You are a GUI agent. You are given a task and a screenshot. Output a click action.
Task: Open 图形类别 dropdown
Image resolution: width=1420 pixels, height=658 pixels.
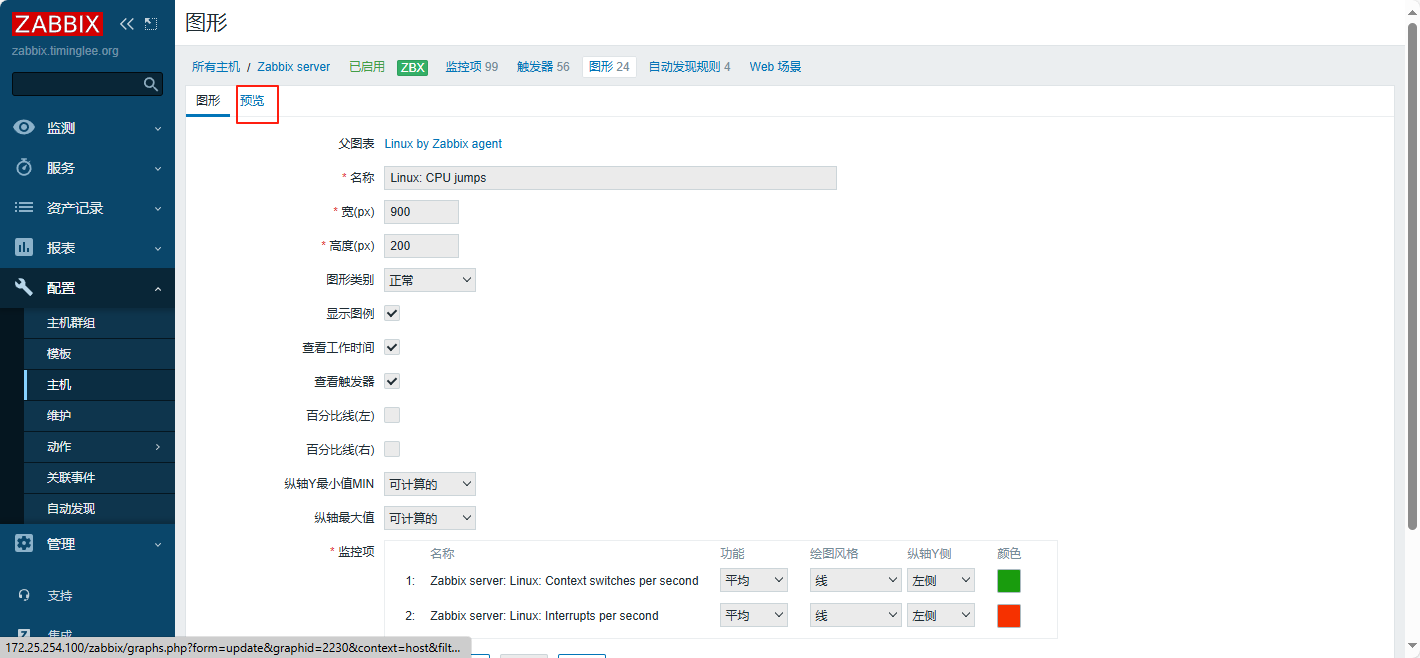point(430,280)
